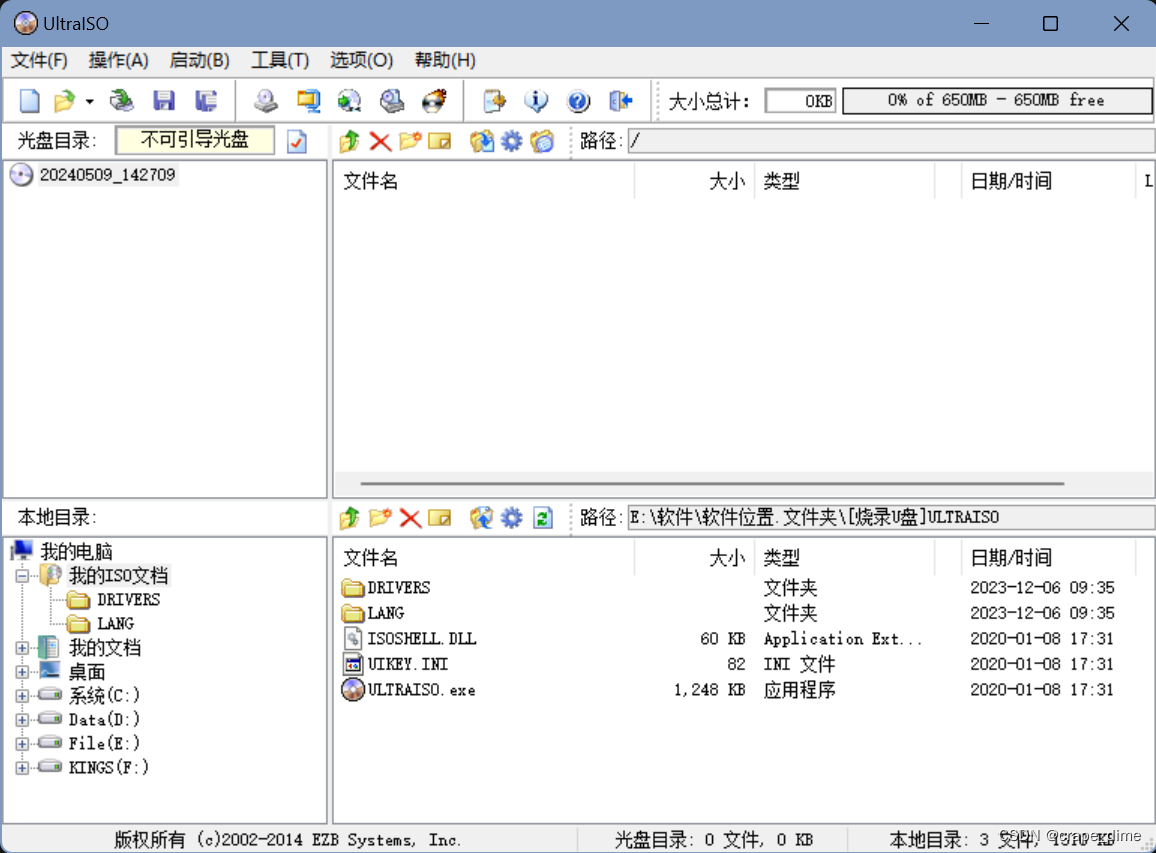Image resolution: width=1156 pixels, height=853 pixels.
Task: Collapse the 我的ISO文档 tree node
Action: pos(22,576)
